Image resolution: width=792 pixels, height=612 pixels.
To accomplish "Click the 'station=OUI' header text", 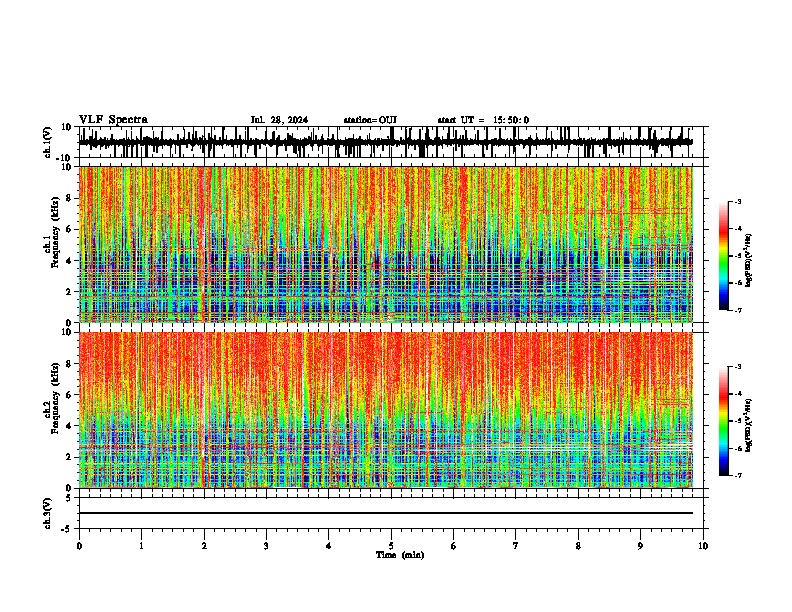I will (370, 120).
